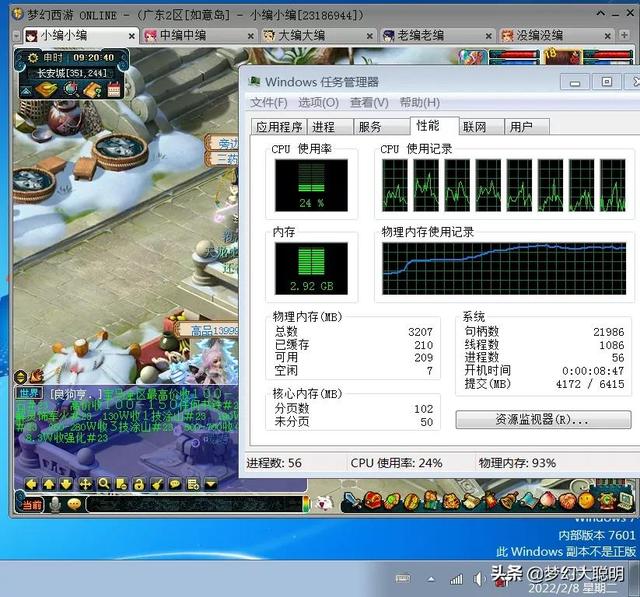Add a new game tab with plus button
The height and width of the screenshot is (597, 640).
point(624,35)
